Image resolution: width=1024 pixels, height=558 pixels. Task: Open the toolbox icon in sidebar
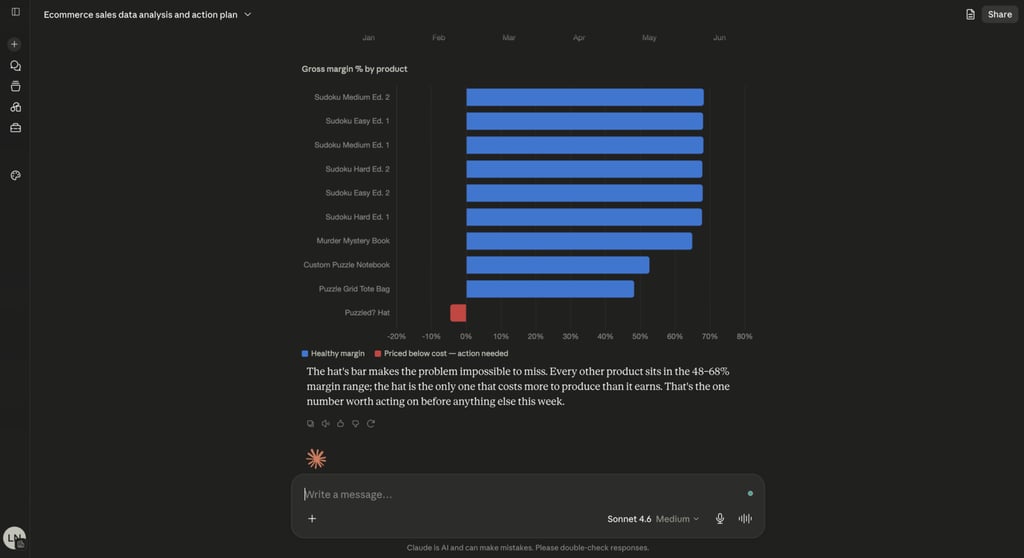(16, 128)
